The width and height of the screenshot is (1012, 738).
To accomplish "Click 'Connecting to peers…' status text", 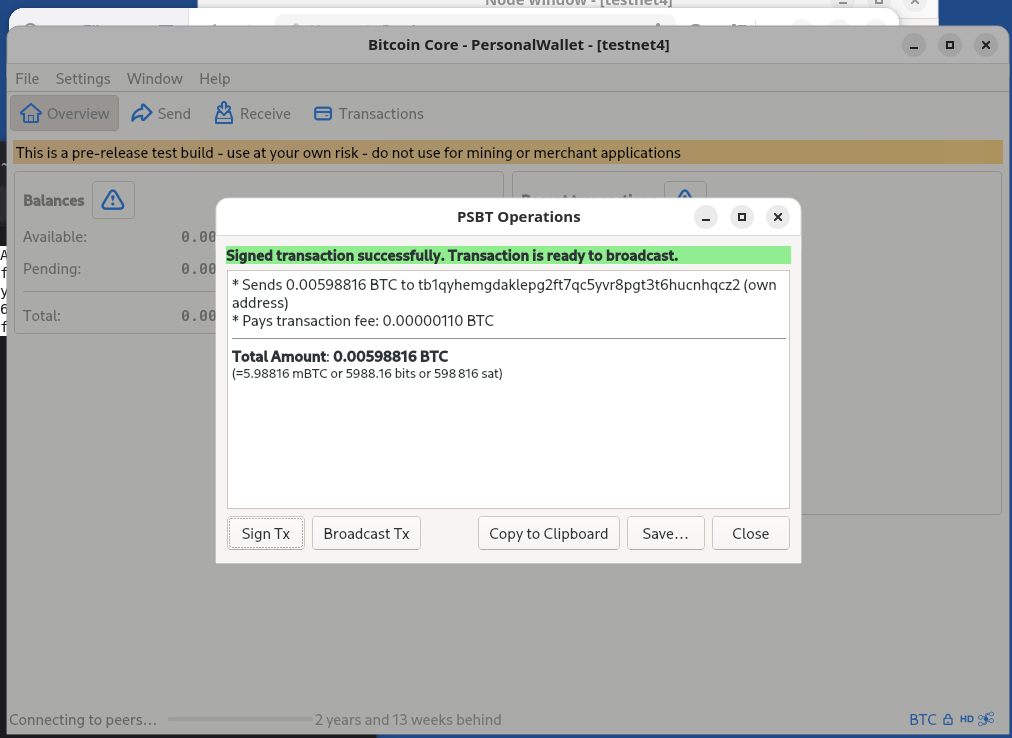I will (83, 719).
